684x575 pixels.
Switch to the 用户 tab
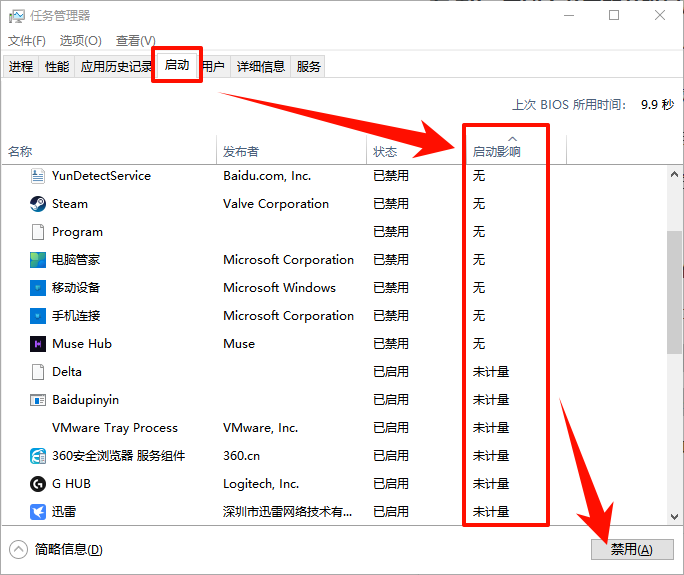click(x=215, y=66)
